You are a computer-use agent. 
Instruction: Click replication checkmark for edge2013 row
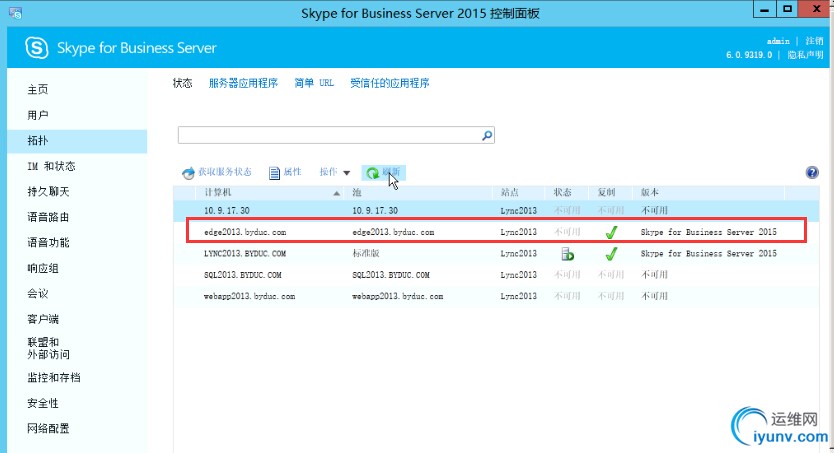[x=611, y=232]
